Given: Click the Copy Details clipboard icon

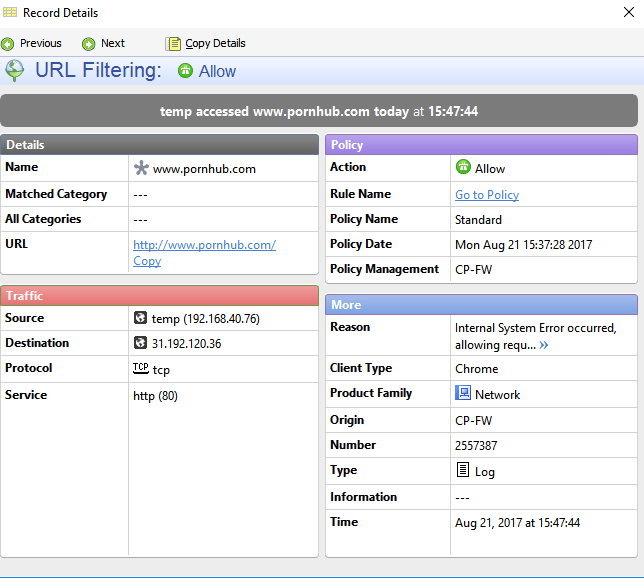Looking at the screenshot, I should [173, 44].
